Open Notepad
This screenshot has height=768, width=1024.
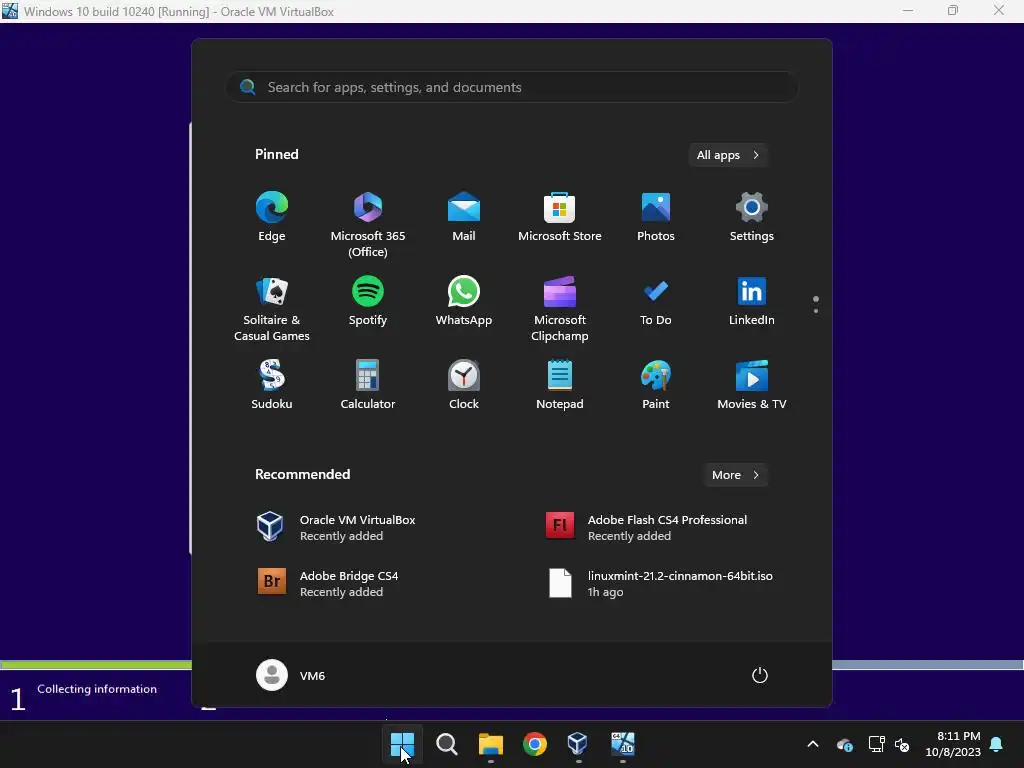tap(560, 385)
